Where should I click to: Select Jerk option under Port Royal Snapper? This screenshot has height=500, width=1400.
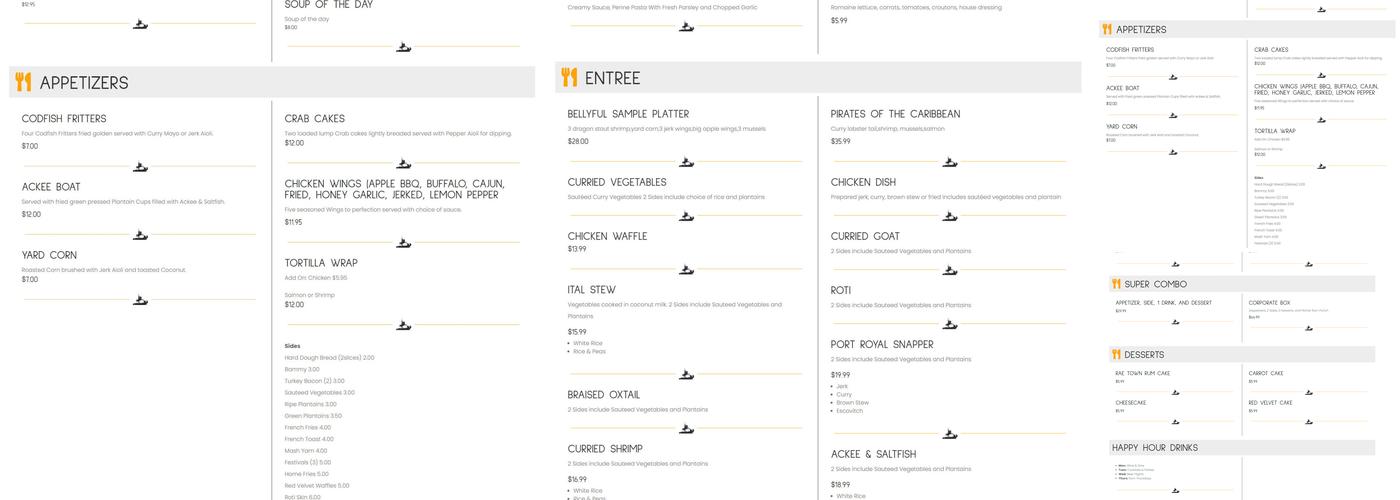click(842, 386)
